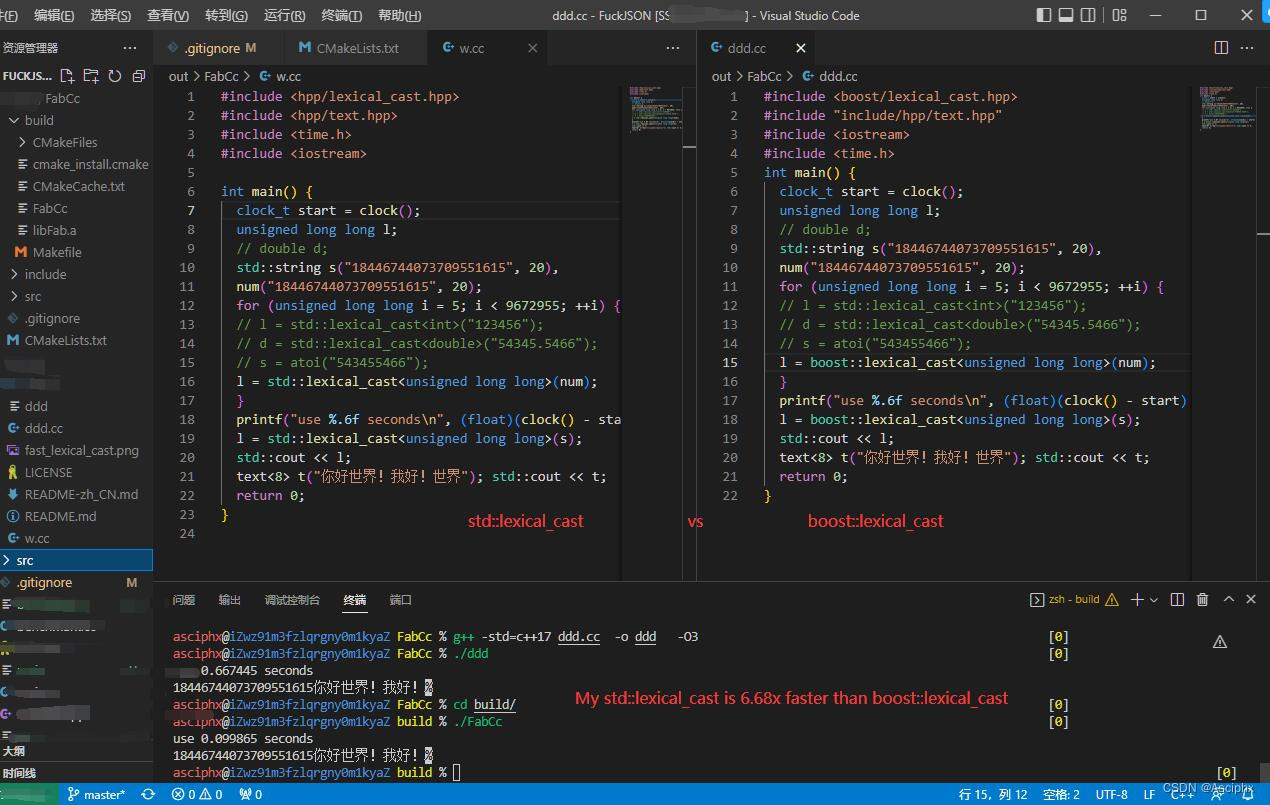The width and height of the screenshot is (1270, 805).
Task: Switch to 调试控制台 debug console tab
Action: (292, 600)
